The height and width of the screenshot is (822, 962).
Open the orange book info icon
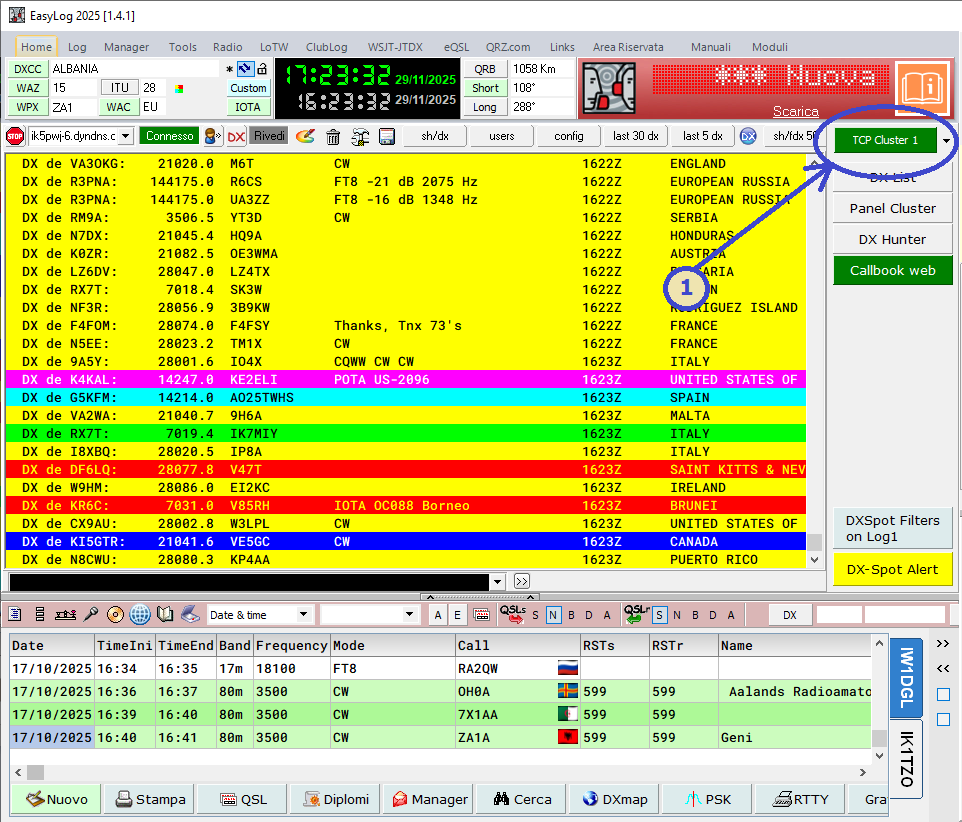coord(922,88)
